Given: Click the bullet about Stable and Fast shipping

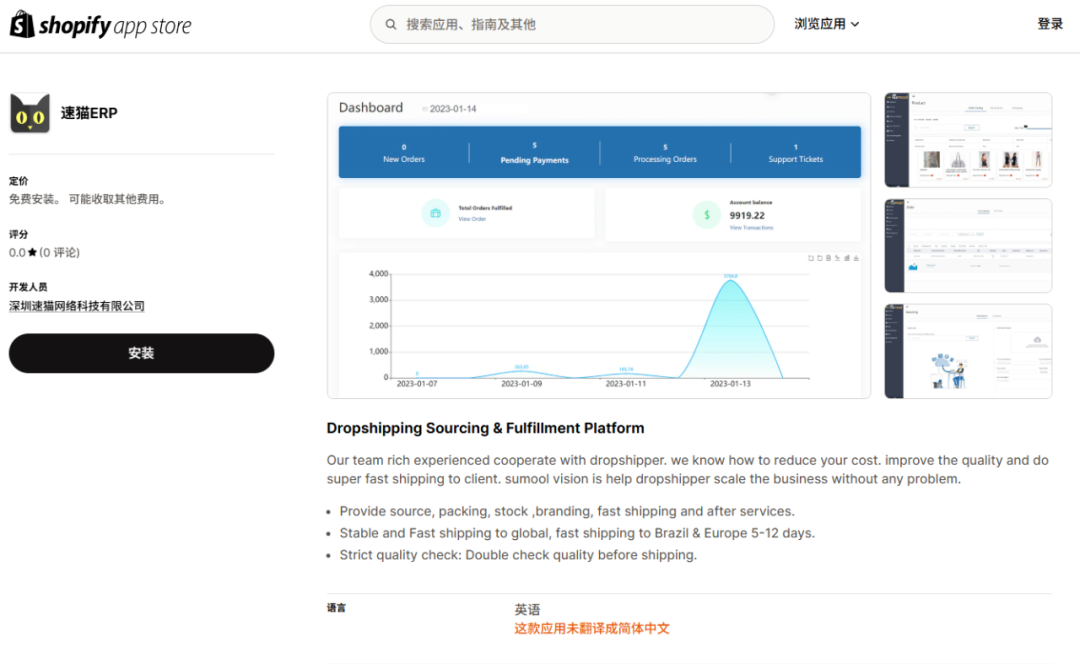Looking at the screenshot, I should 577,533.
